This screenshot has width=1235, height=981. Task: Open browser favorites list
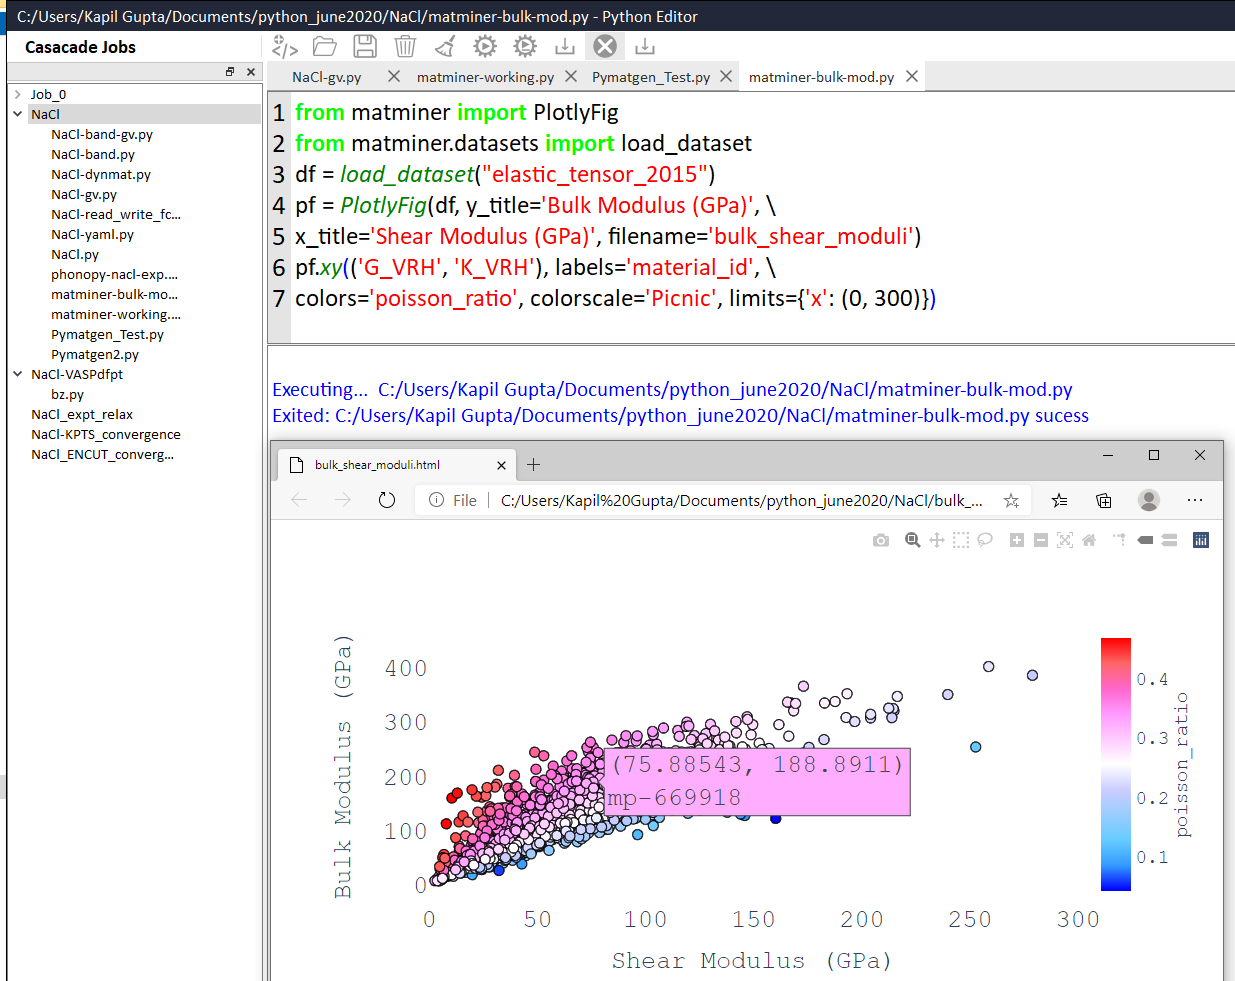[1060, 500]
